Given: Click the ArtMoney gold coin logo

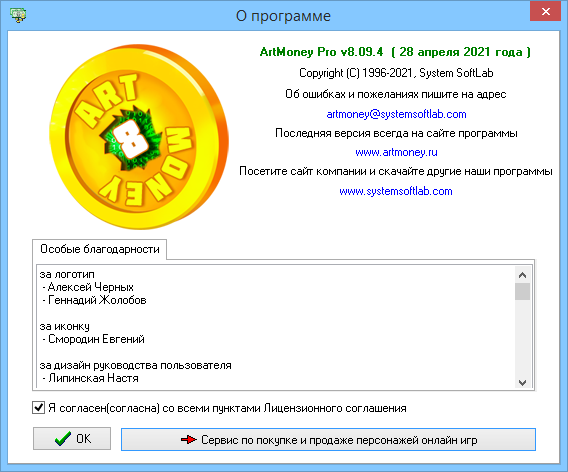Looking at the screenshot, I should coord(139,137).
